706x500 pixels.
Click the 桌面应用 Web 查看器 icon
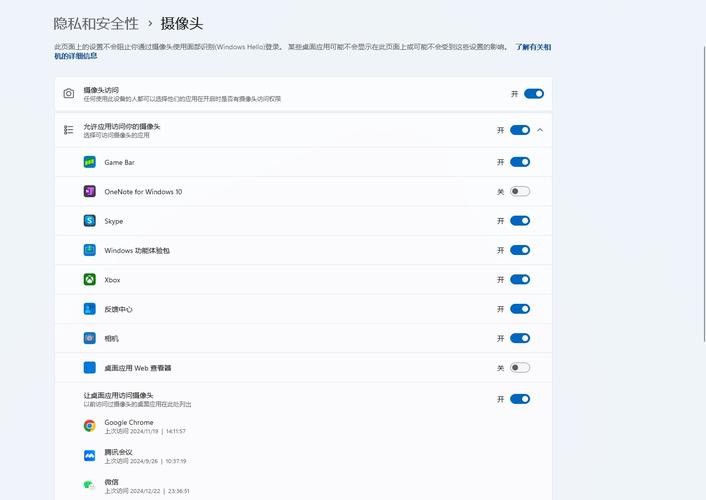click(x=90, y=368)
